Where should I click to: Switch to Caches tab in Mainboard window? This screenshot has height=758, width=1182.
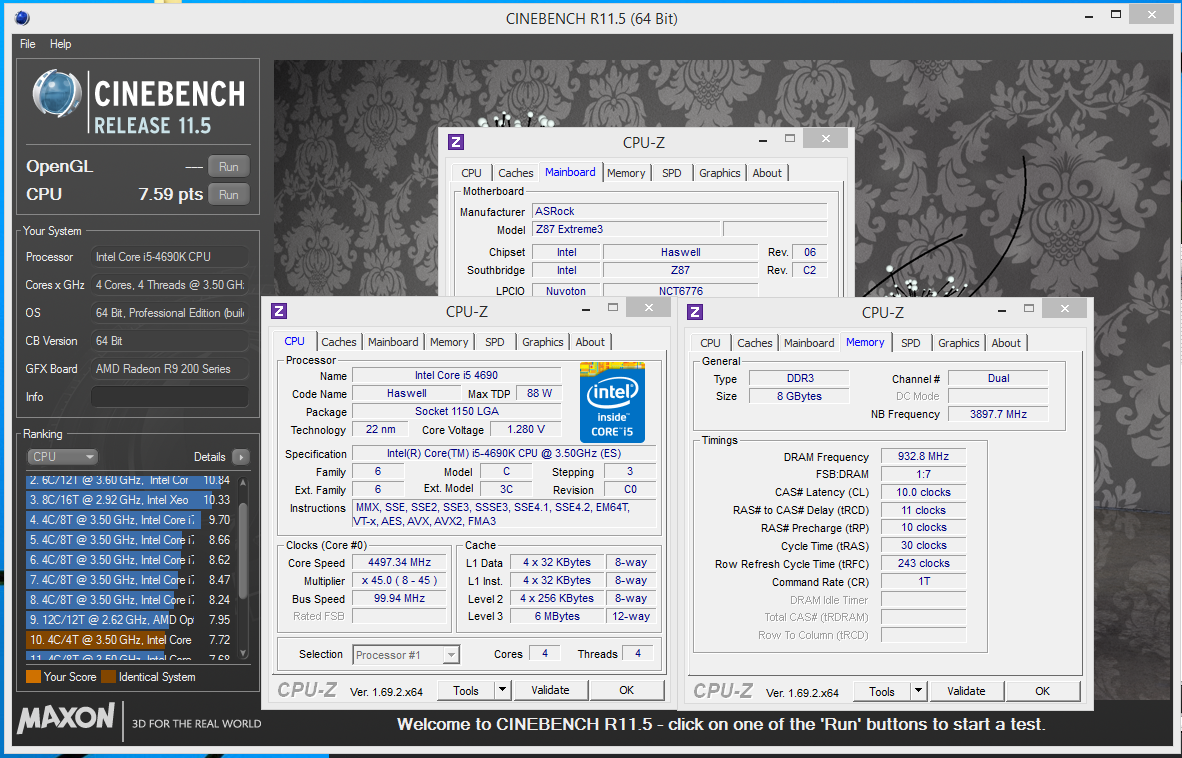pyautogui.click(x=516, y=173)
